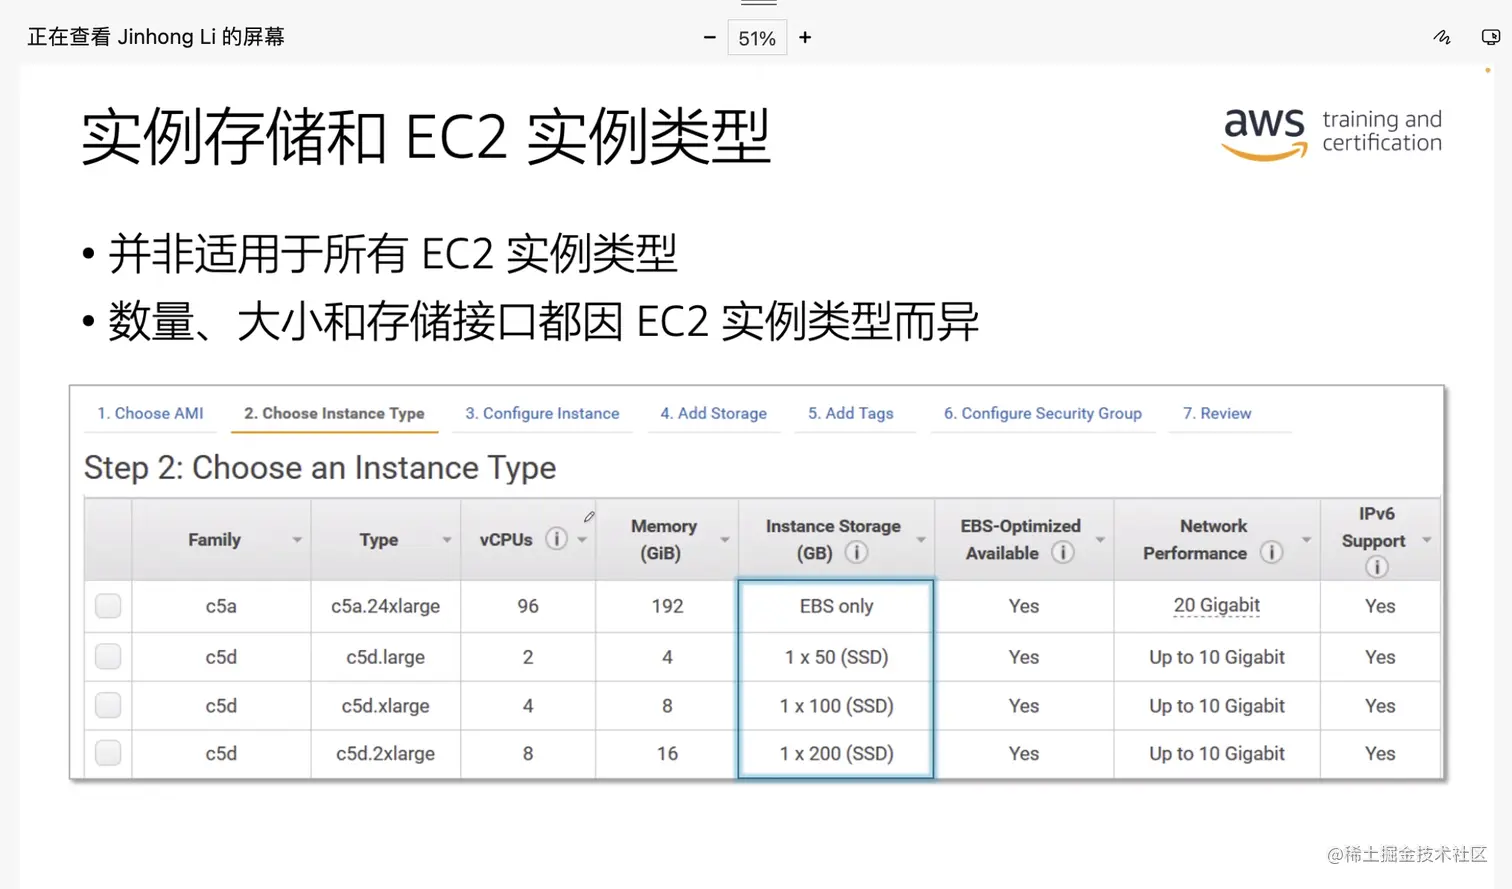This screenshot has height=889, width=1512.
Task: Click the 1 x 50 (SSD) storage cell
Action: (x=836, y=657)
